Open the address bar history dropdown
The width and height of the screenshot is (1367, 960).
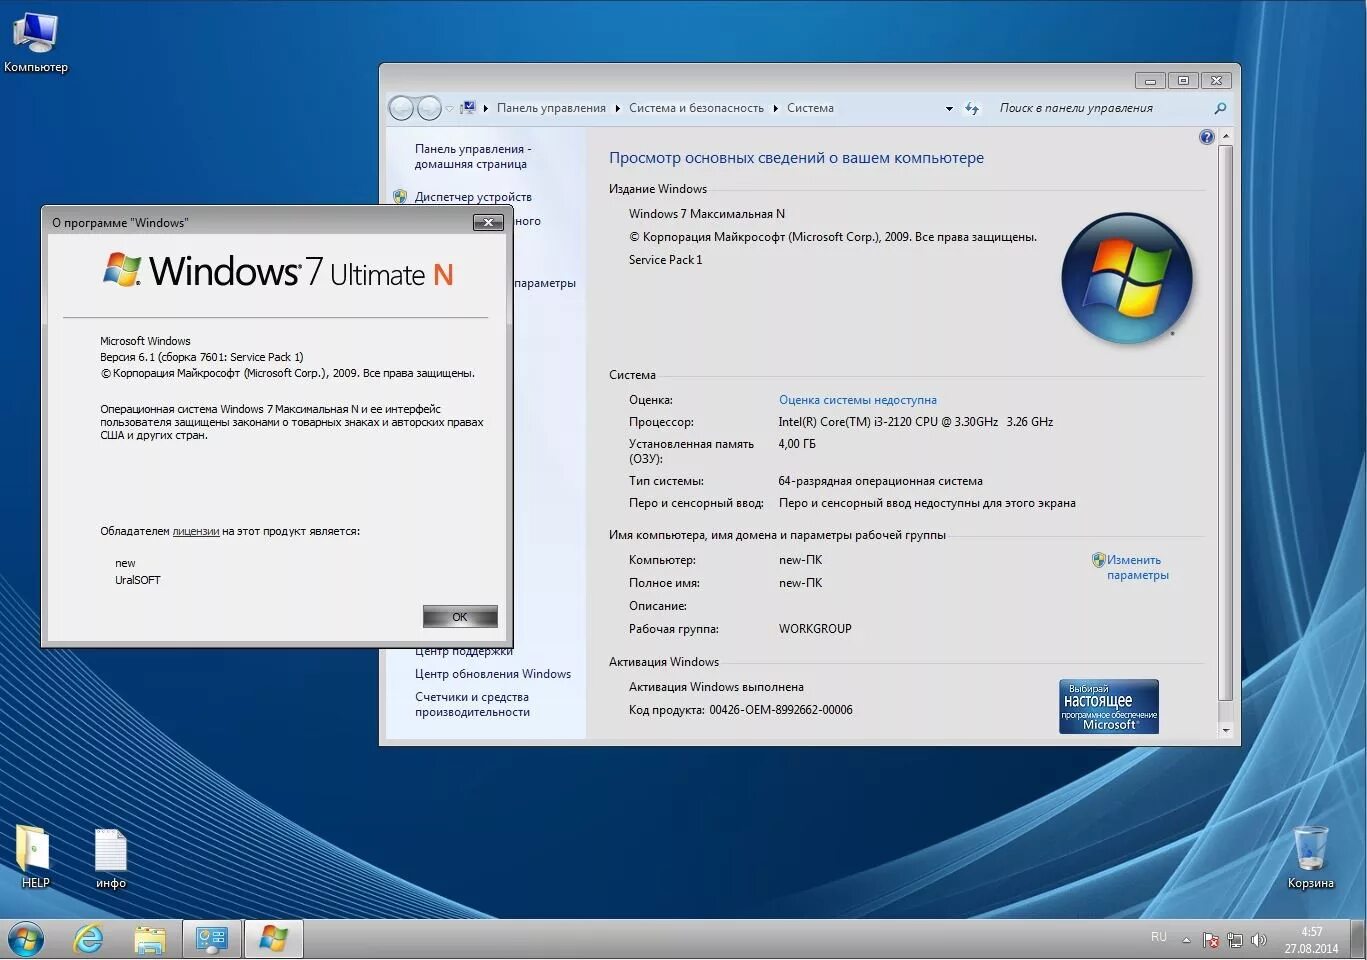tap(949, 108)
